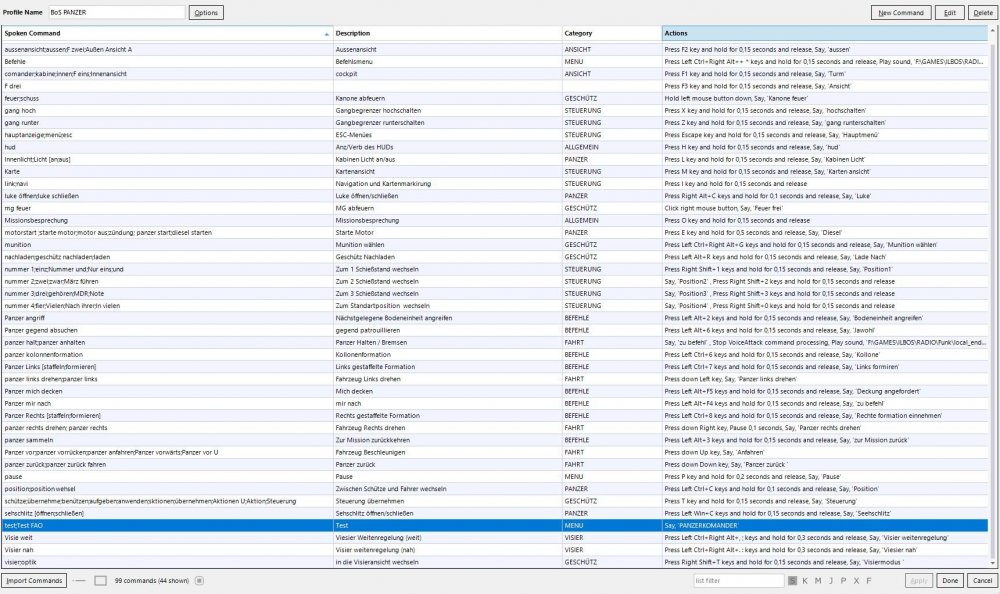This screenshot has height=594, width=1000.
Task: Sort list by Description column header
Action: click(x=445, y=34)
